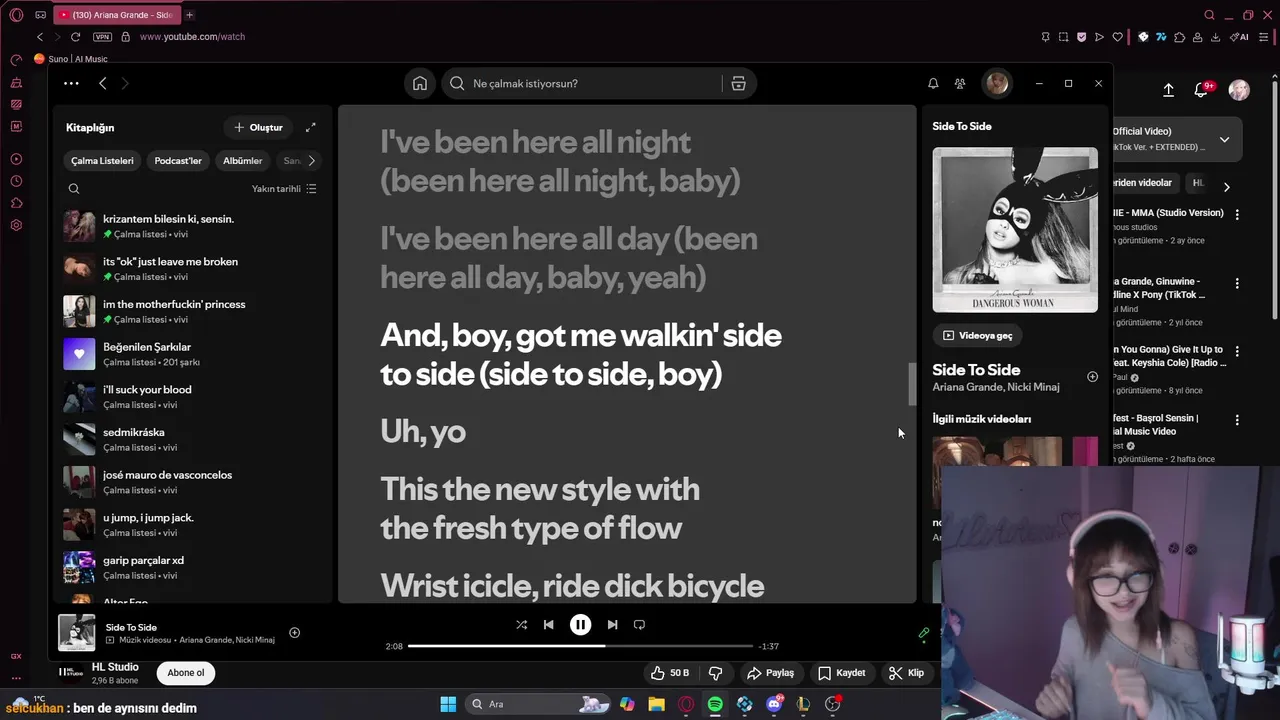The image size is (1280, 720).
Task: Open the Opera easy setup menu icon
Action: (1264, 37)
